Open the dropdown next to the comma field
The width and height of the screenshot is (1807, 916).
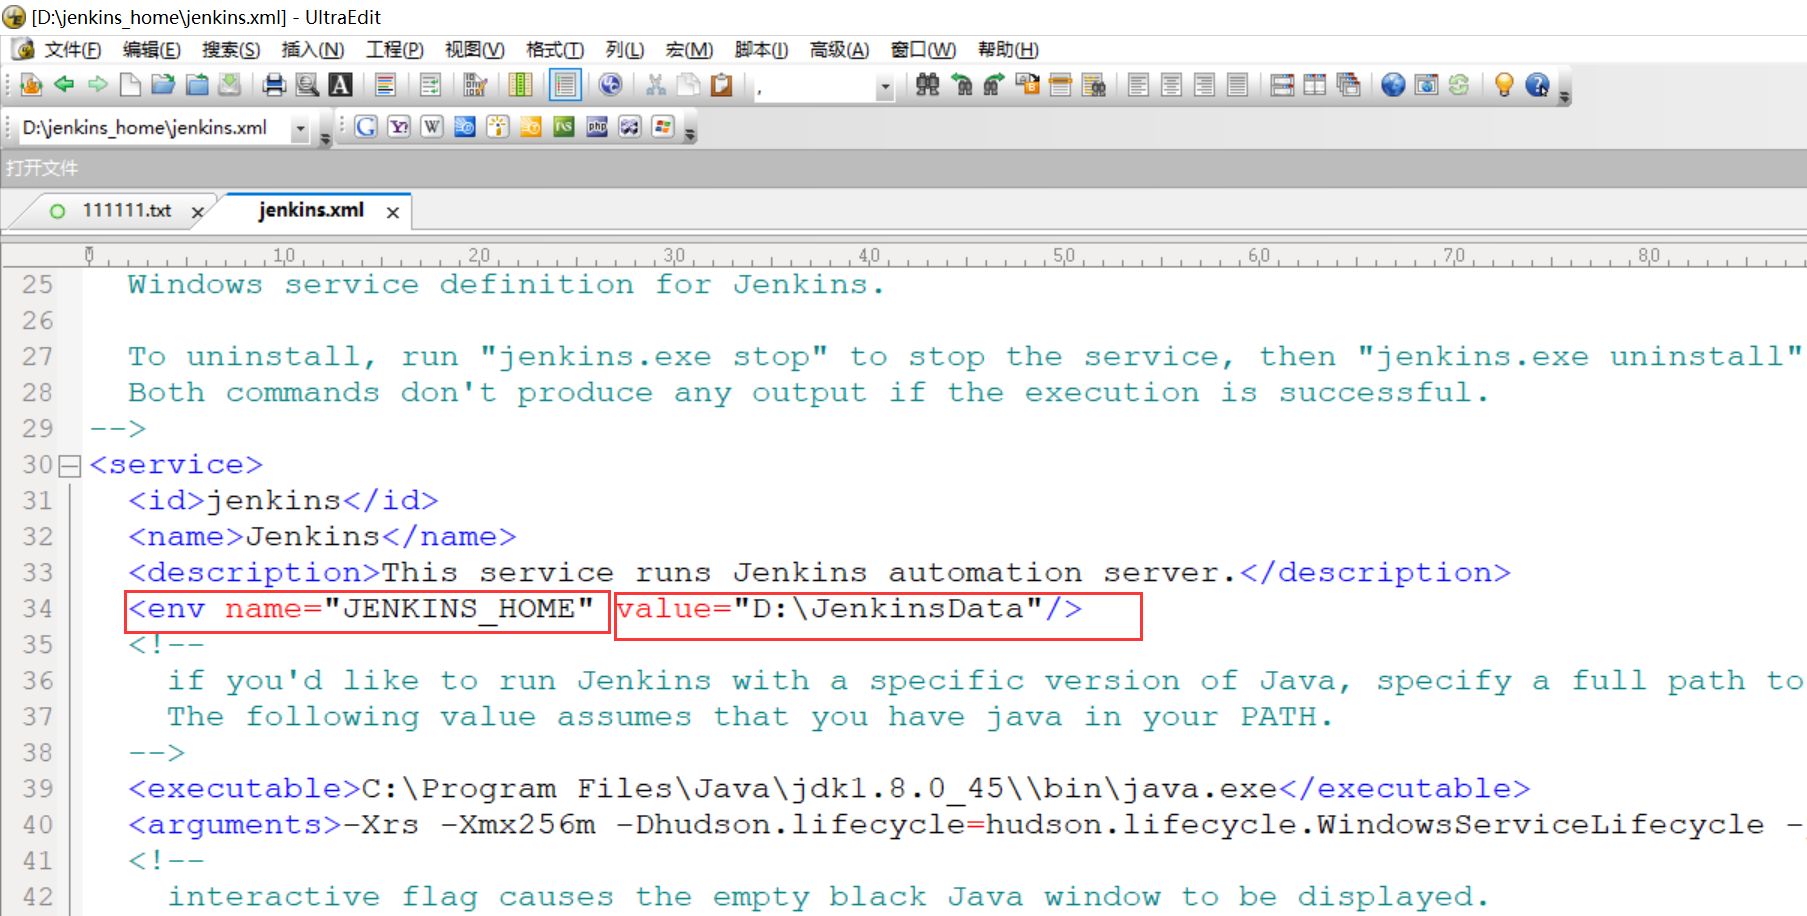click(884, 87)
